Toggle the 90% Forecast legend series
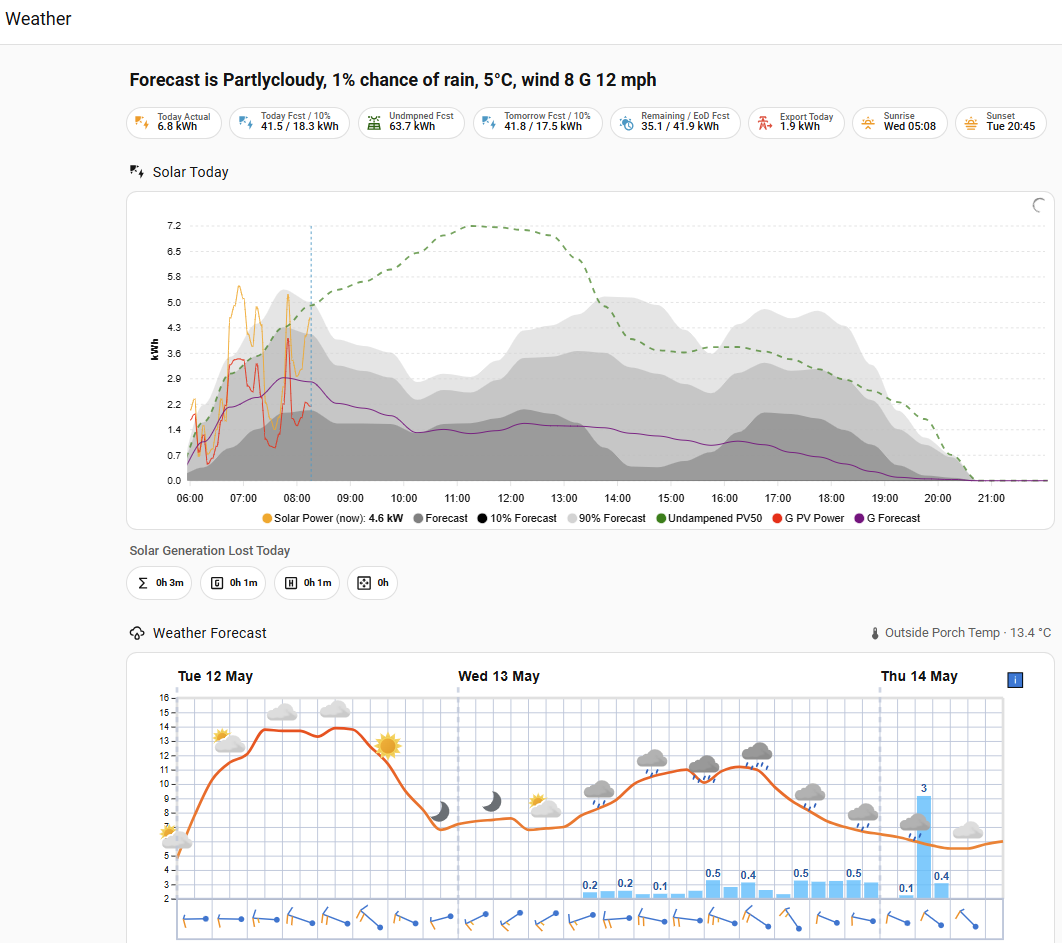 tap(607, 518)
